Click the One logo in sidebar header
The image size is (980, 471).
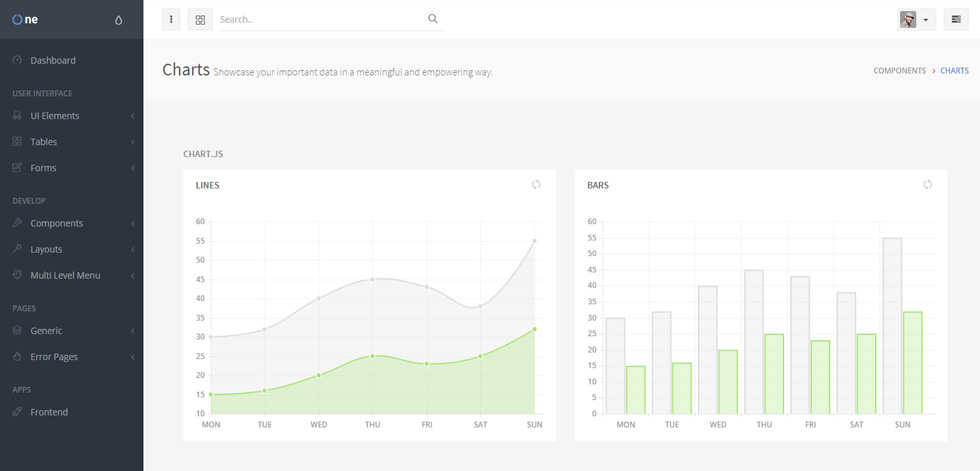25,19
